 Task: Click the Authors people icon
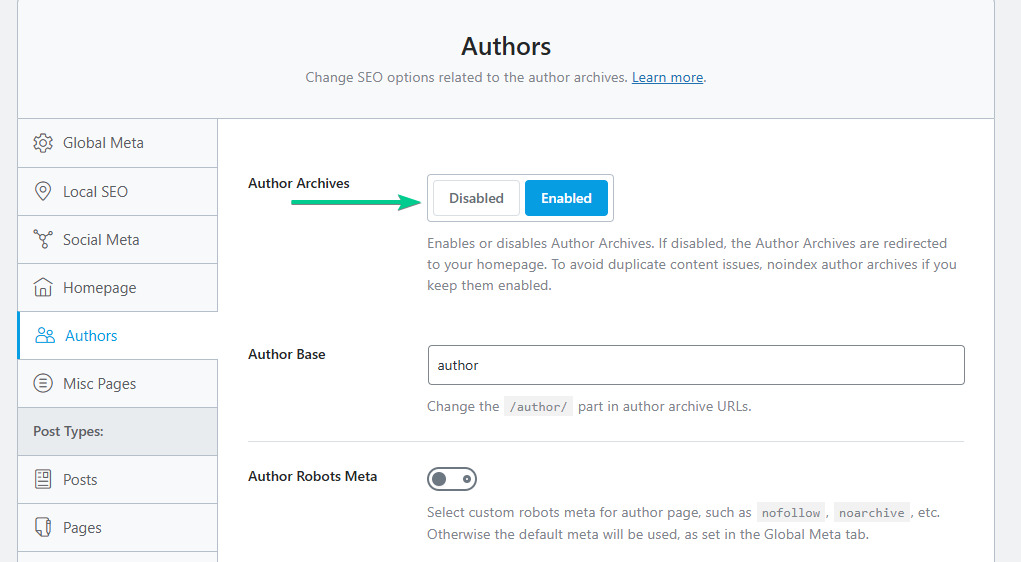point(45,335)
